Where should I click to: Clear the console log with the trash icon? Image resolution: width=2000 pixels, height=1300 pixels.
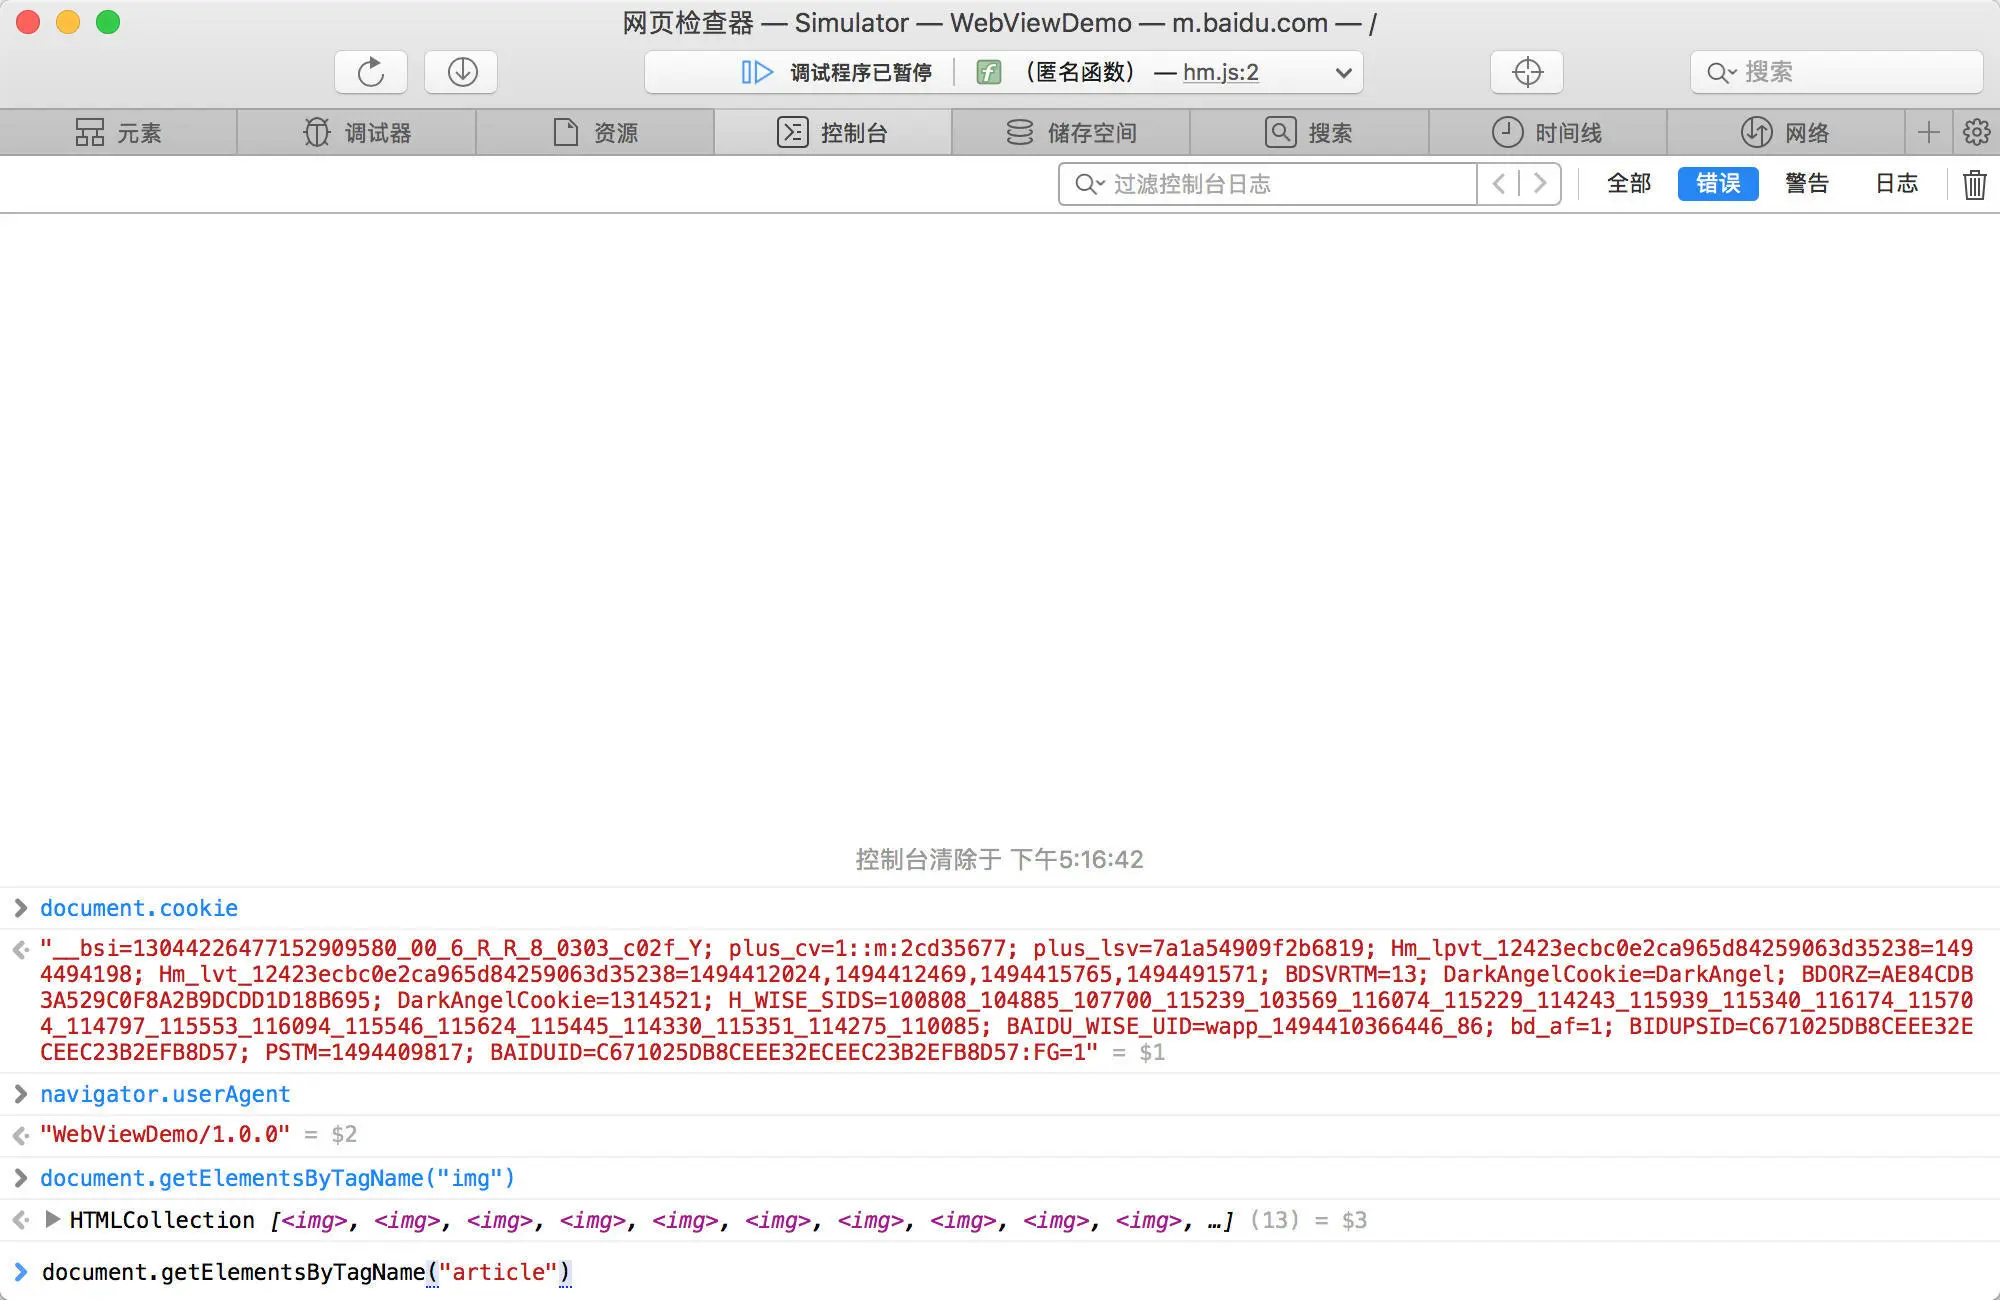coord(1974,184)
